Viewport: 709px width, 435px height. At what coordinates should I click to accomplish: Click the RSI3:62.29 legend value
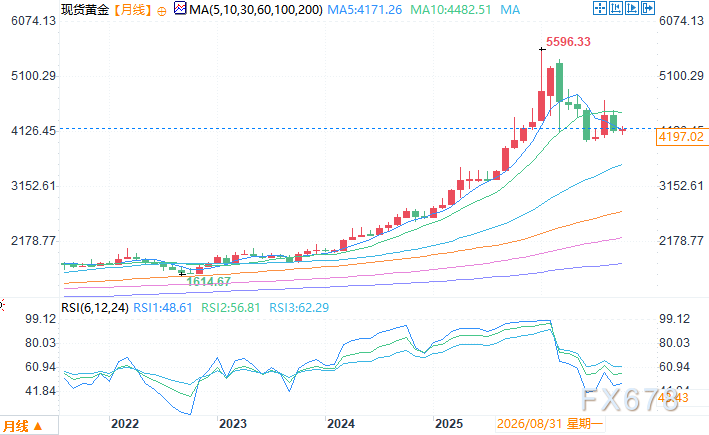(x=299, y=308)
